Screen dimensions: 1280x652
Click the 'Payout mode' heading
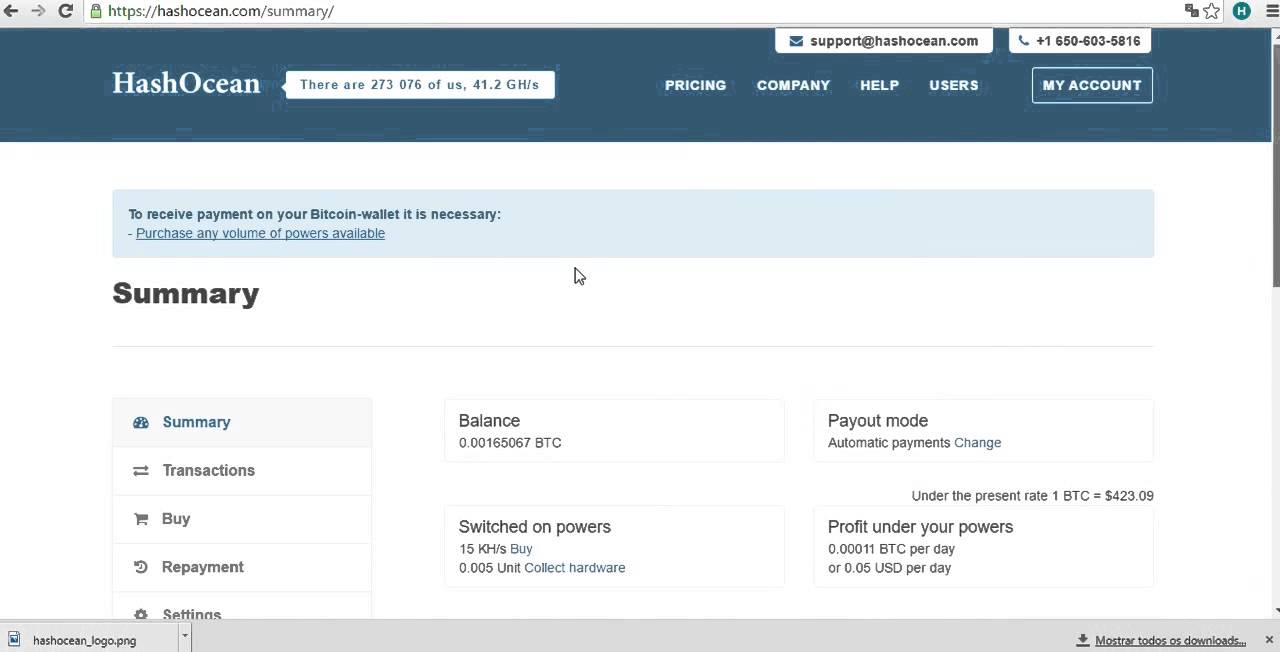(878, 421)
